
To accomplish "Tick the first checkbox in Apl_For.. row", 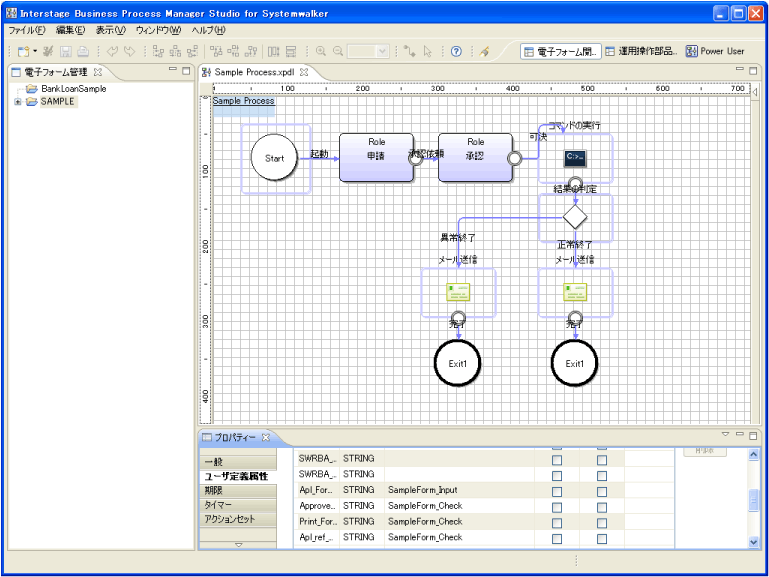I will [557, 492].
